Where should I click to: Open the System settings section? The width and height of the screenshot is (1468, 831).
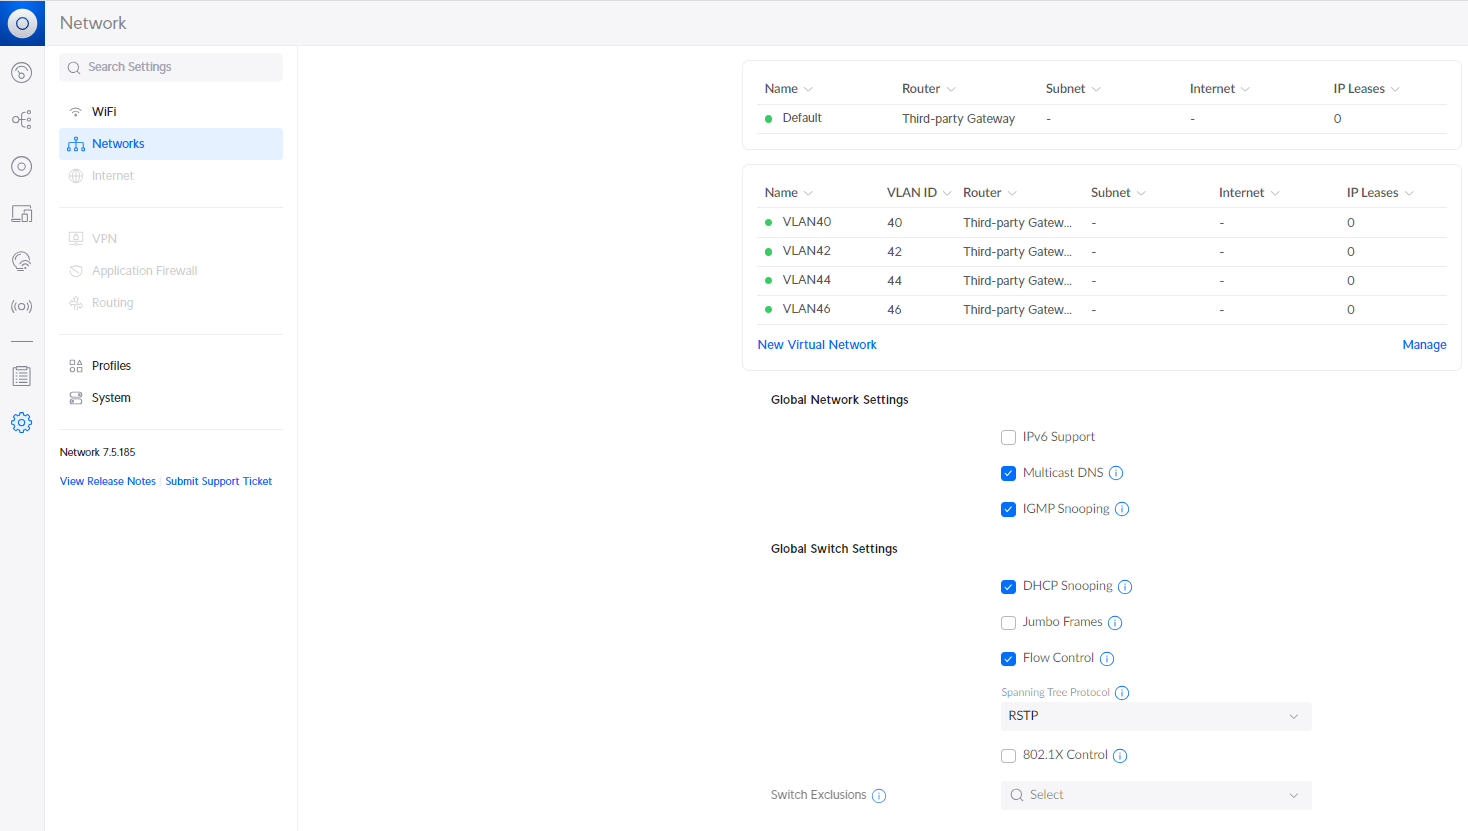click(171, 398)
